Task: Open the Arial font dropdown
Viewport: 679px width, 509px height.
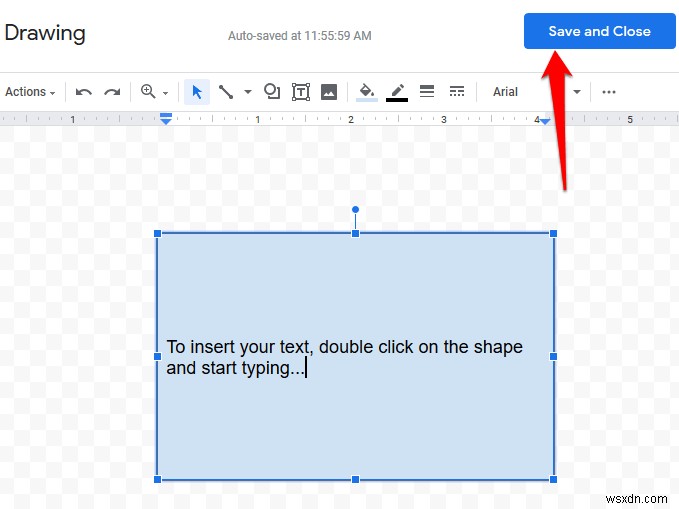Action: pos(537,92)
